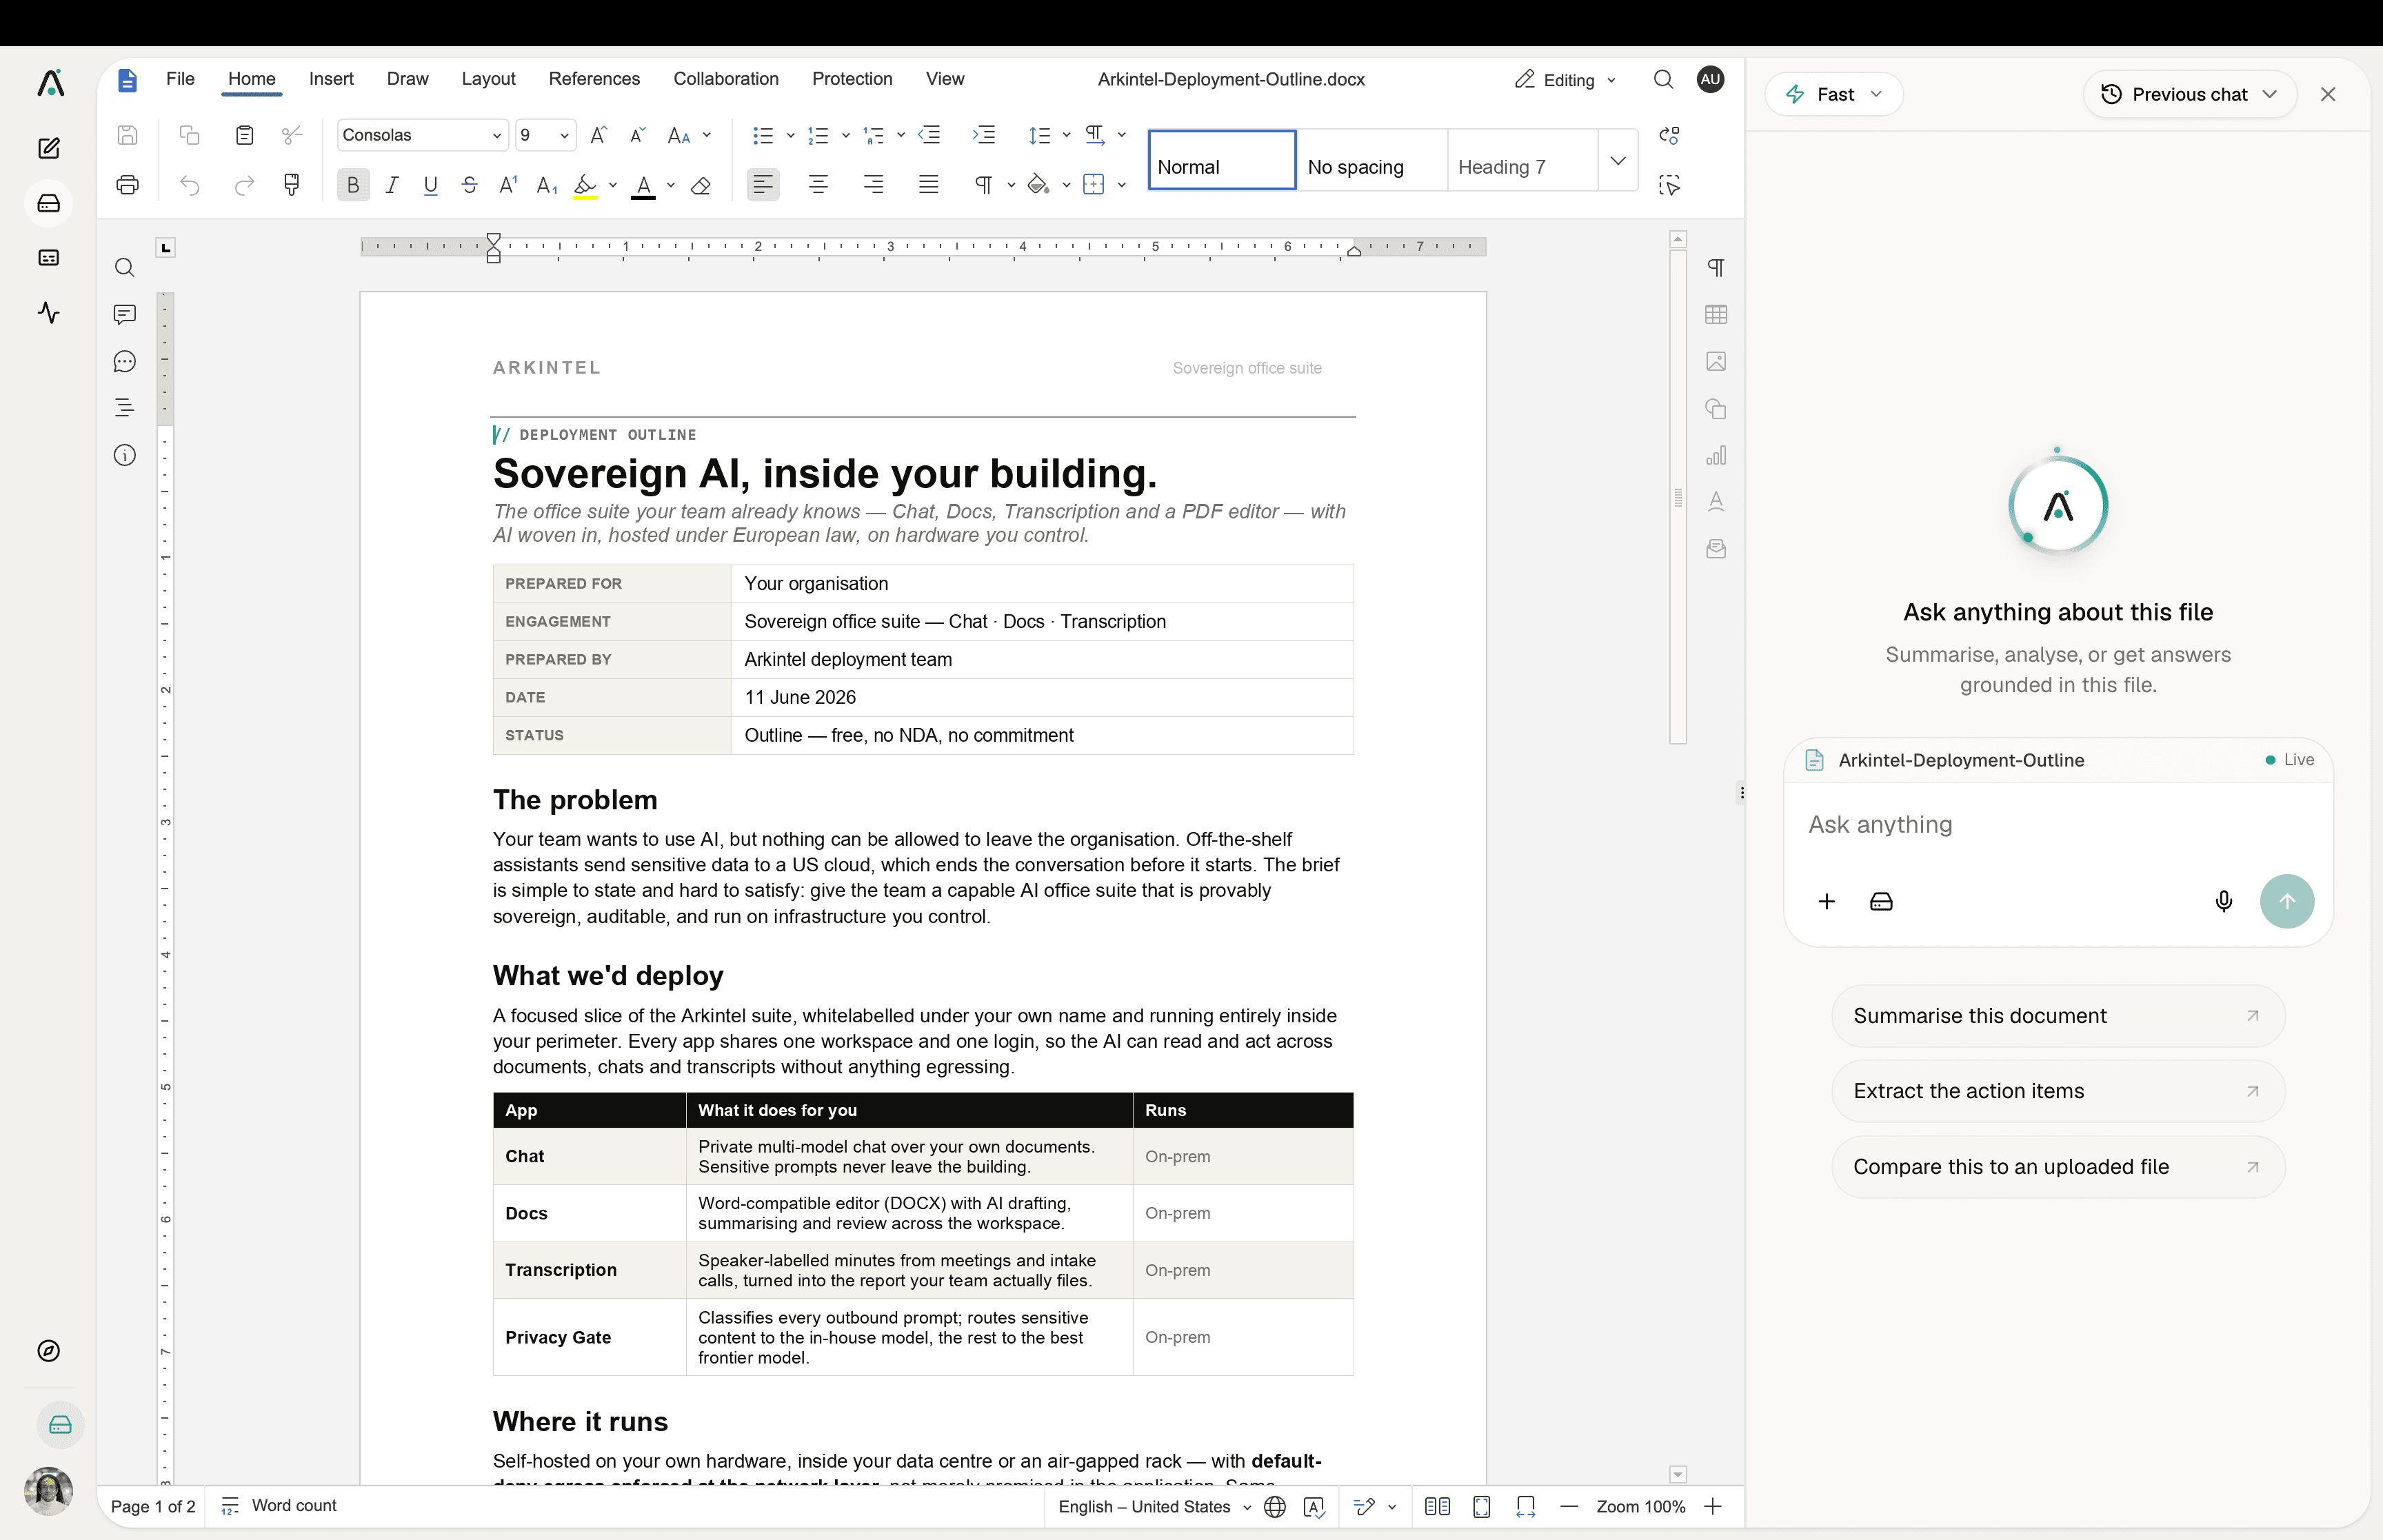Click Compare this to an uploaded file

[x=2057, y=1167]
